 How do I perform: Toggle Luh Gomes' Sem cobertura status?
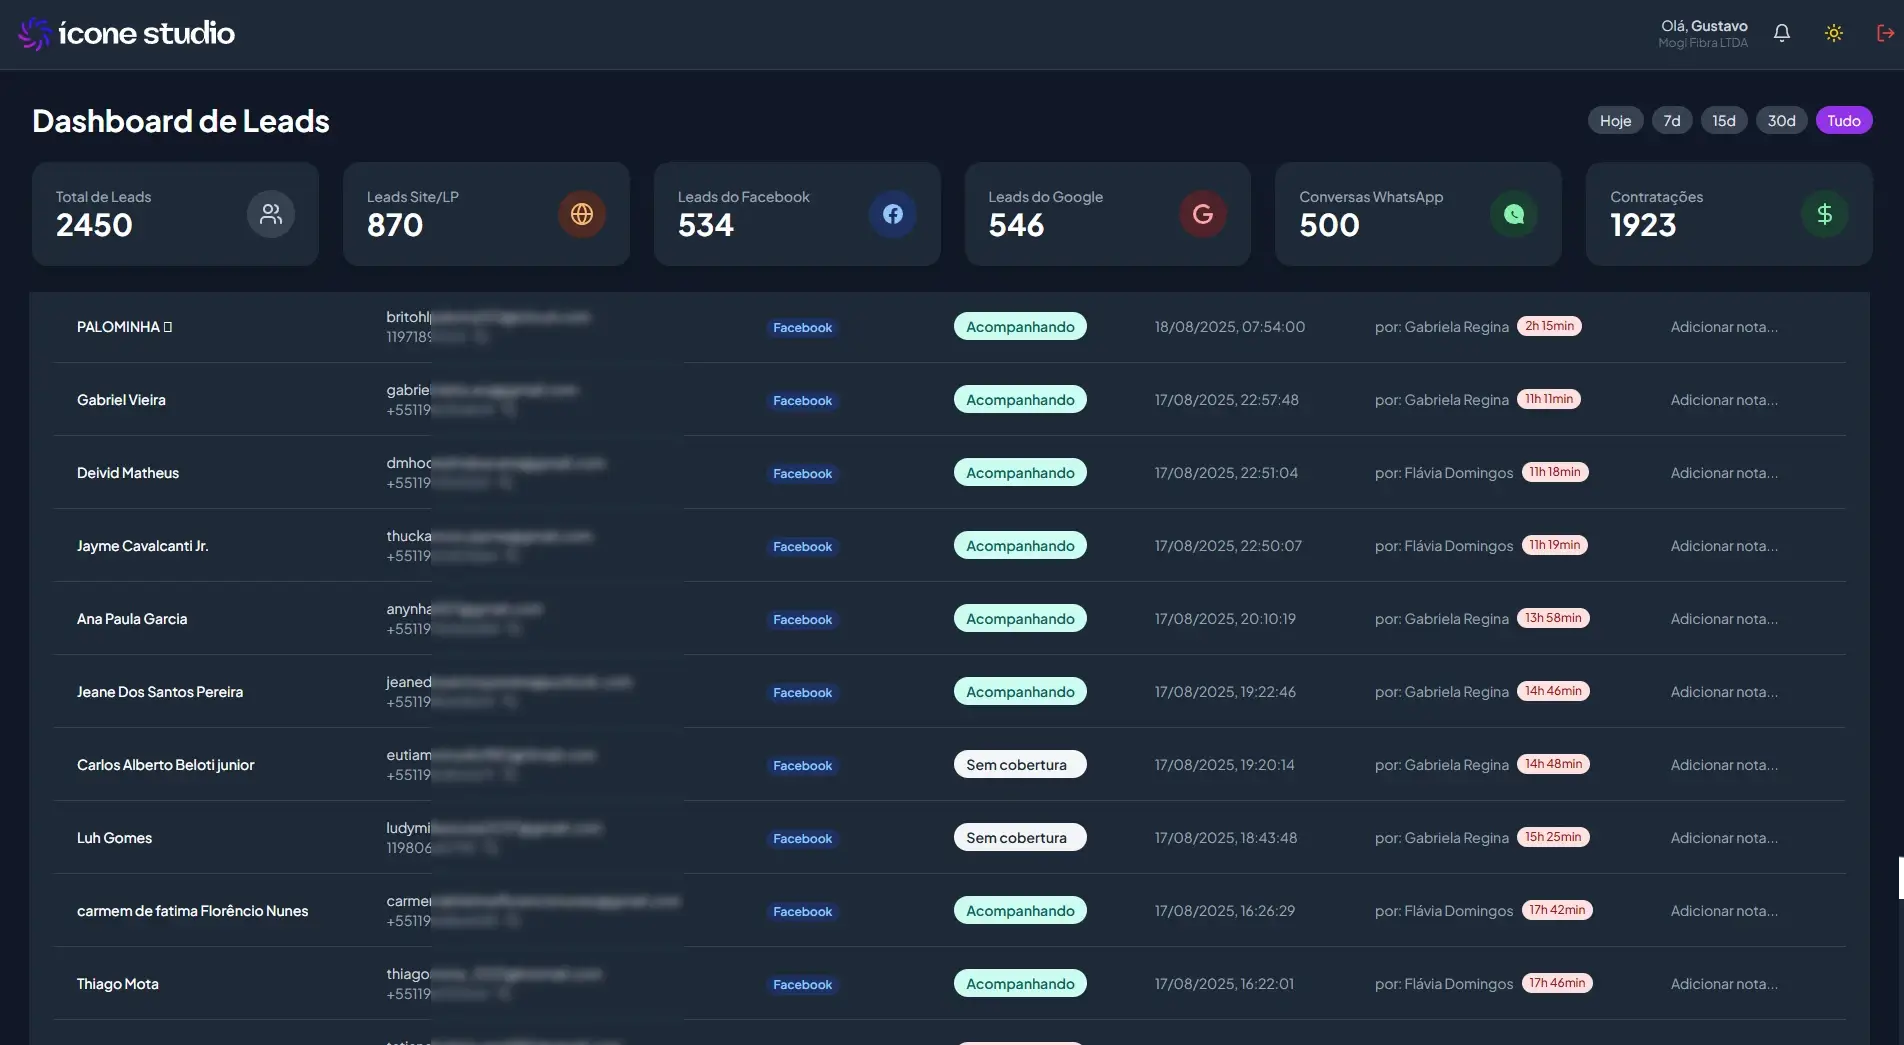[1019, 837]
